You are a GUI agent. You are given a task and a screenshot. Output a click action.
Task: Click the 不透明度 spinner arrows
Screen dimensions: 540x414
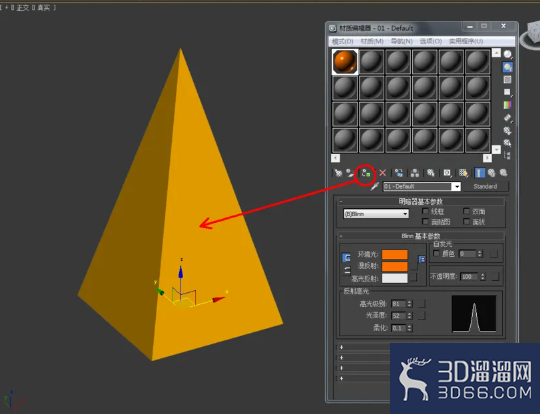pyautogui.click(x=482, y=276)
